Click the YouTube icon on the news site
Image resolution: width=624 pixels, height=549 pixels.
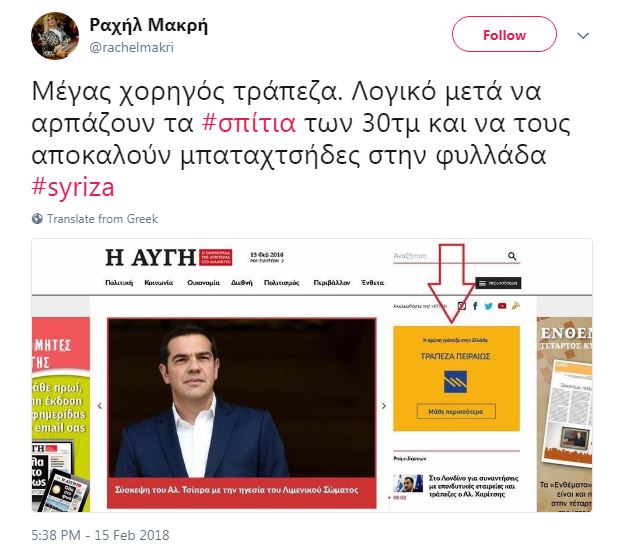[502, 306]
